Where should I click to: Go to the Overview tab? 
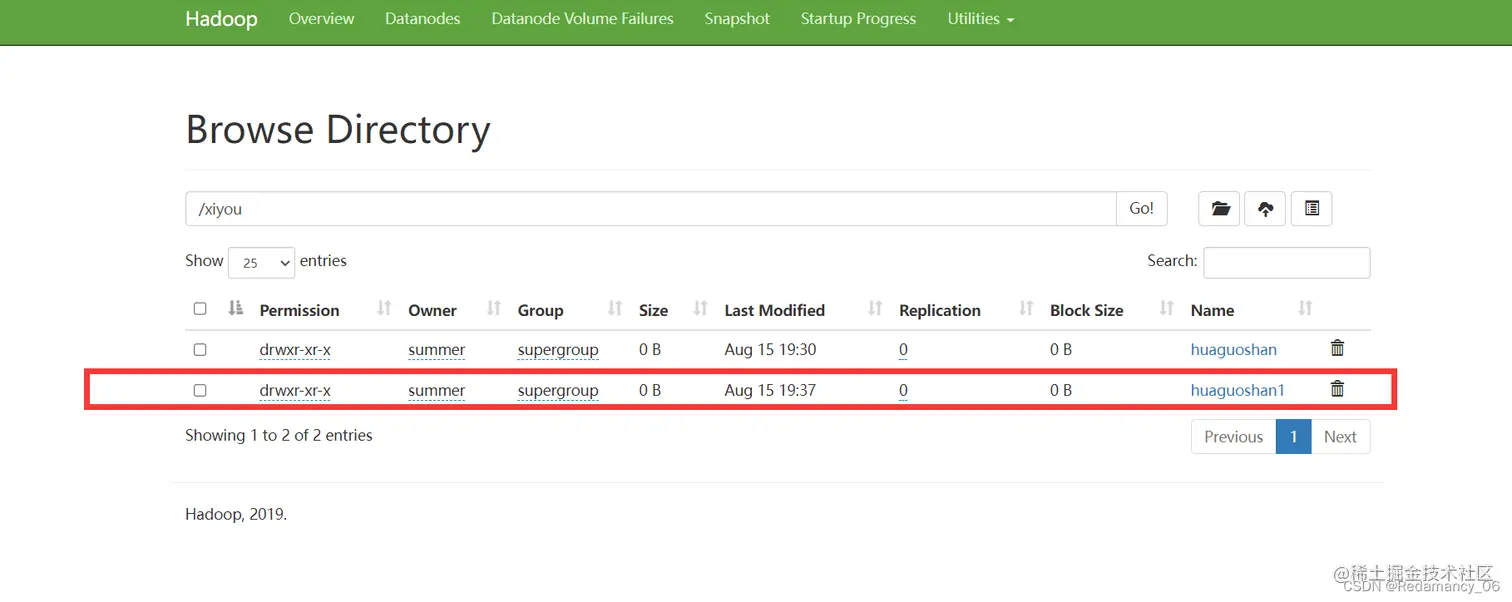click(x=321, y=19)
